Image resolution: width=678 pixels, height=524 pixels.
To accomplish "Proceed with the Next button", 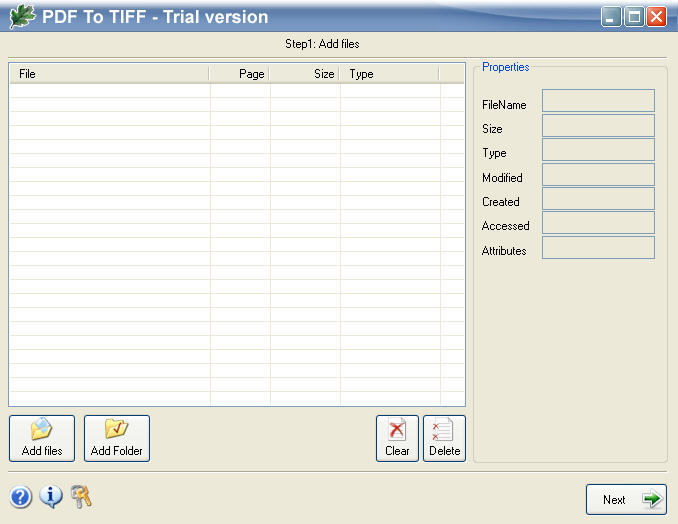I will [x=626, y=499].
